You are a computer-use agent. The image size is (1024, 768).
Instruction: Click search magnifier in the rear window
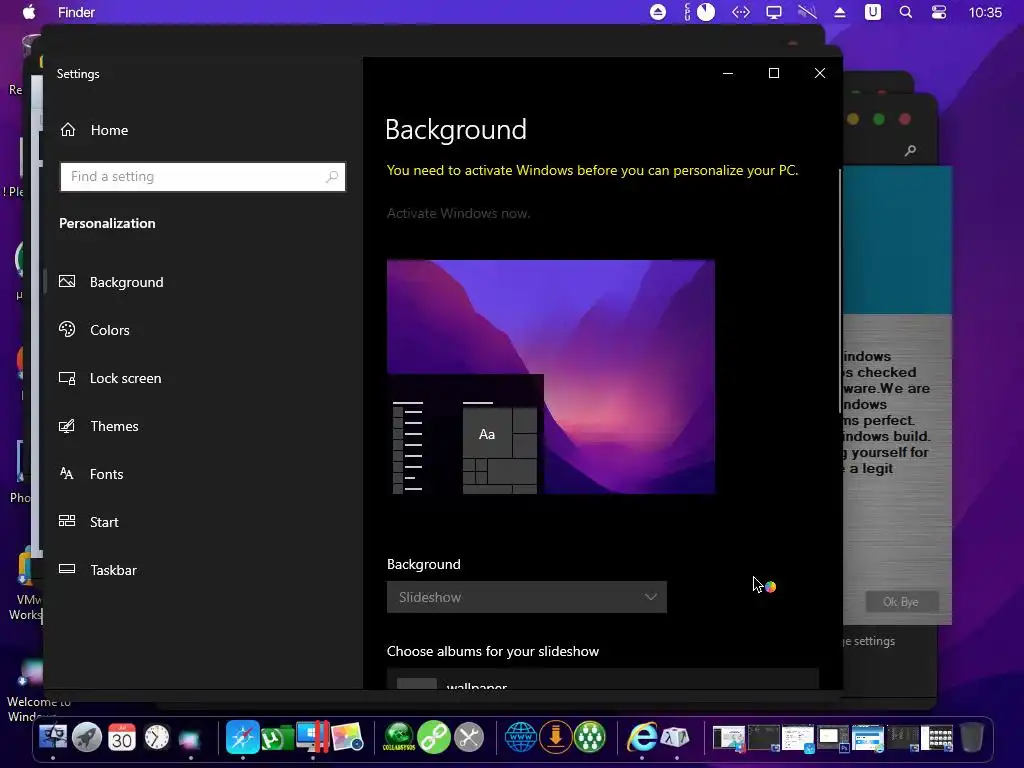tap(910, 151)
